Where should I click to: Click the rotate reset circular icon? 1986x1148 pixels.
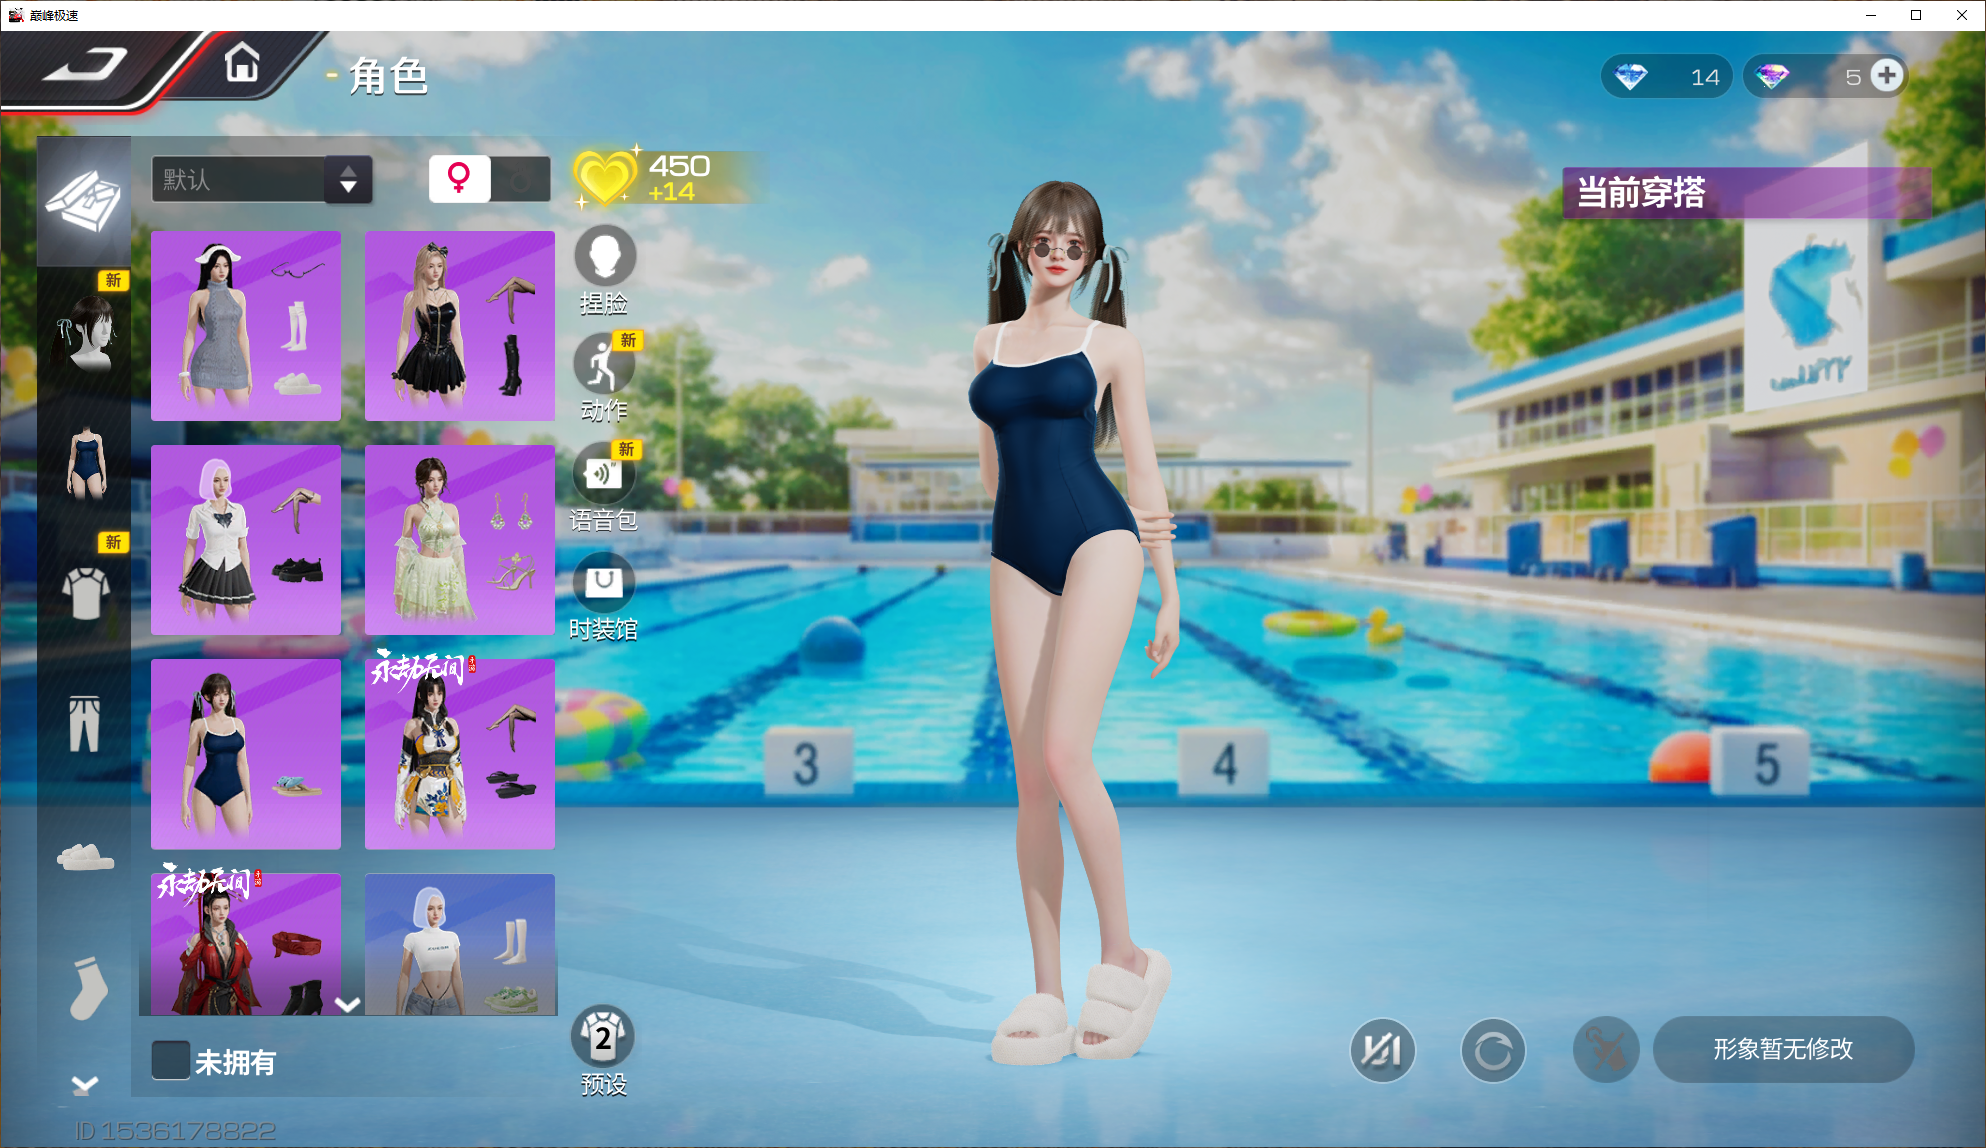(1493, 1050)
